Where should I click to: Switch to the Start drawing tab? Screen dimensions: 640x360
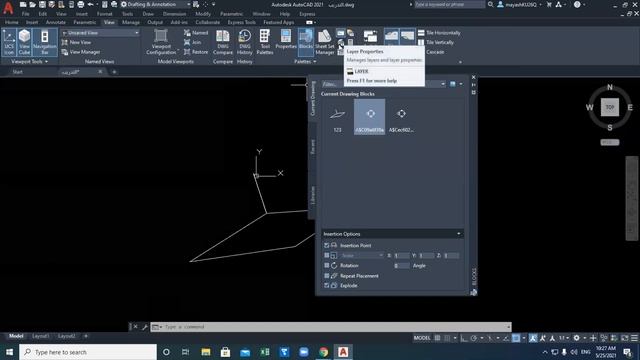coord(18,72)
